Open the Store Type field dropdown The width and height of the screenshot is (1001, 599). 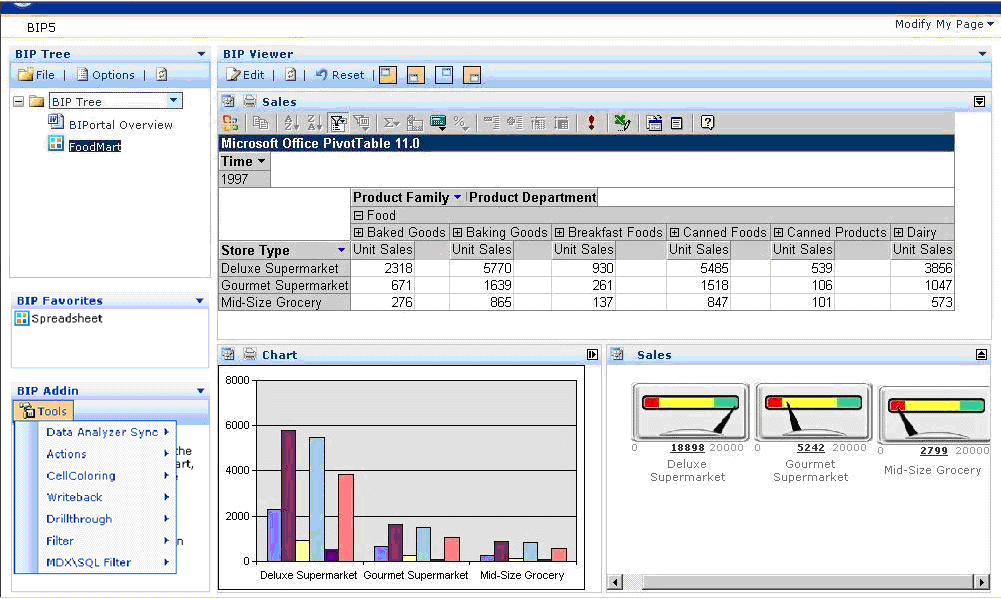[342, 250]
